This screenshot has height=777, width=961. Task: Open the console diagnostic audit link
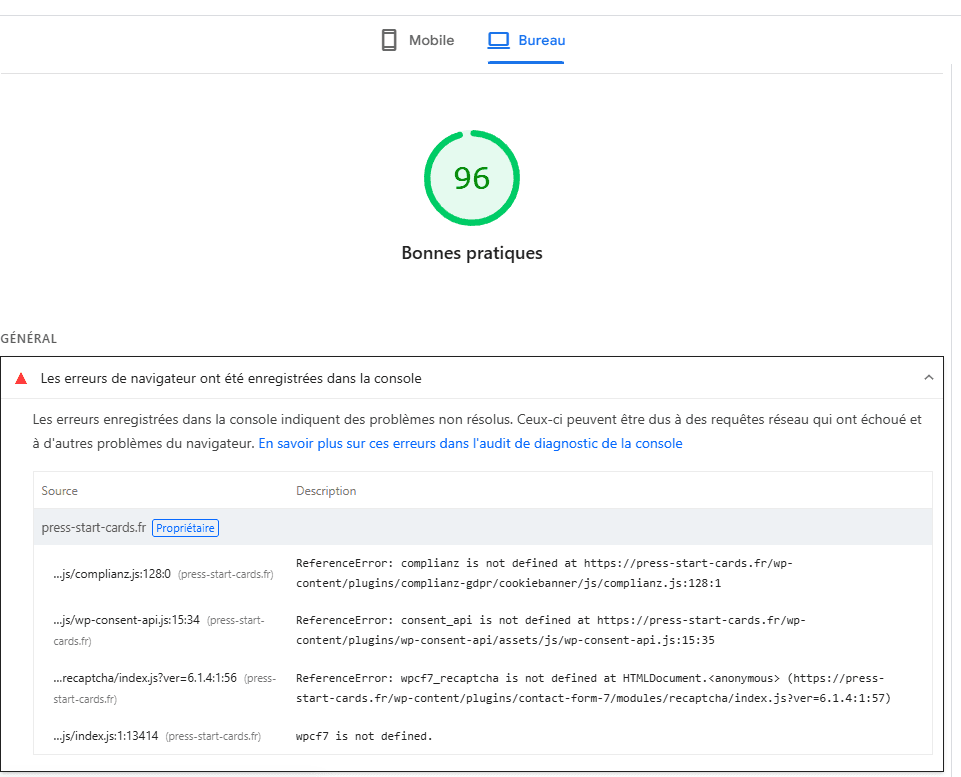470,443
